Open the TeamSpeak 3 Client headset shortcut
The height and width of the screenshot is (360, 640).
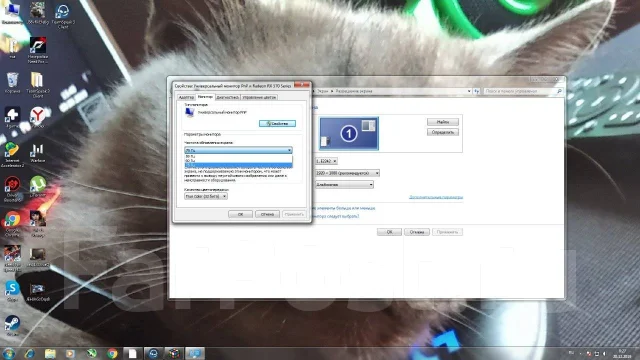pos(63,16)
